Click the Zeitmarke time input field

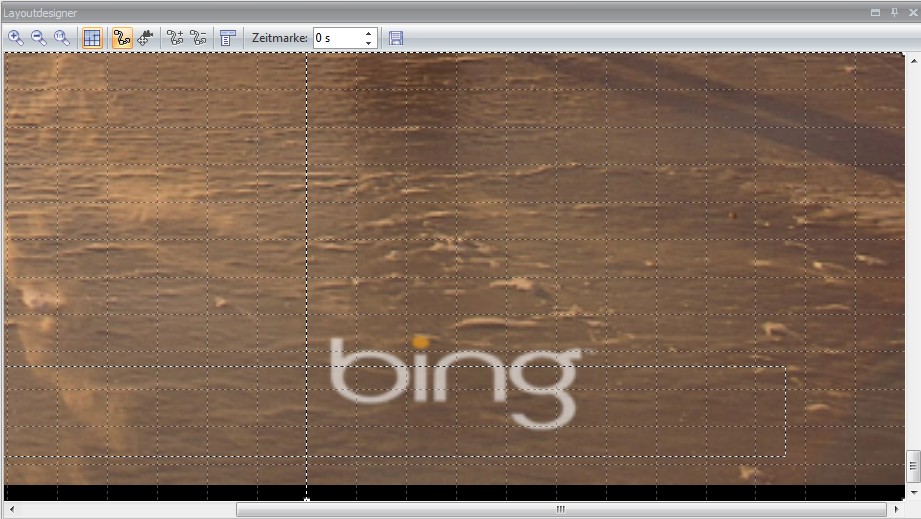tap(337, 38)
